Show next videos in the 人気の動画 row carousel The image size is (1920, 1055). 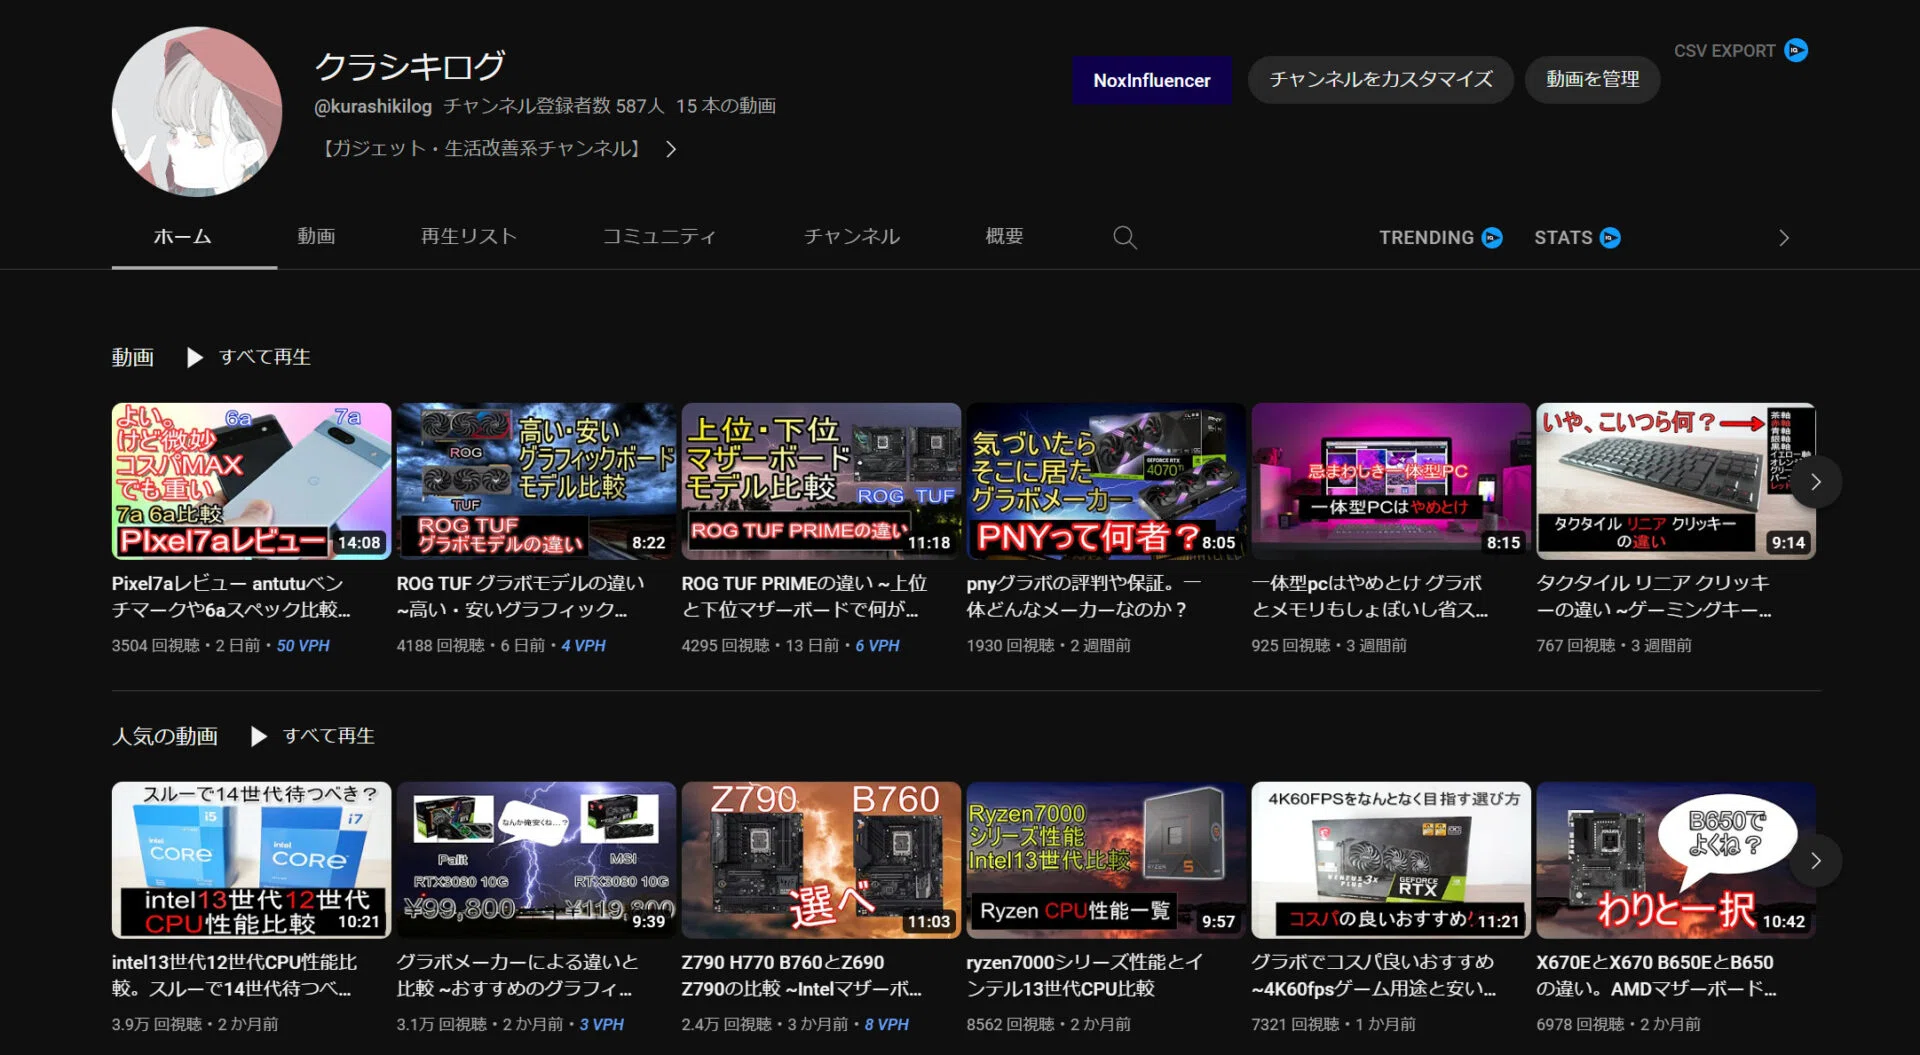pyautogui.click(x=1815, y=860)
